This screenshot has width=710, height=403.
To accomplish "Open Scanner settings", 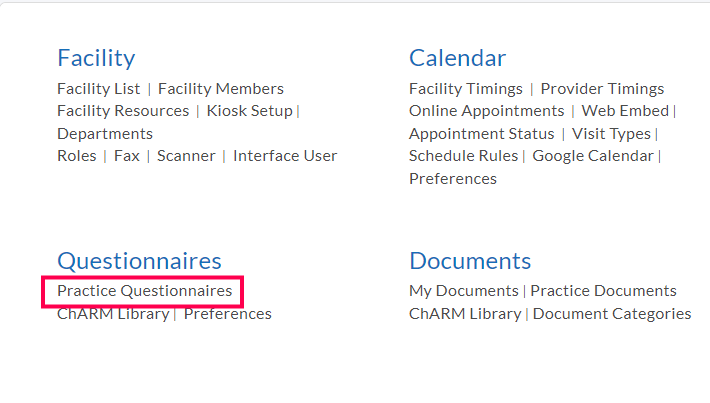I will (x=186, y=156).
